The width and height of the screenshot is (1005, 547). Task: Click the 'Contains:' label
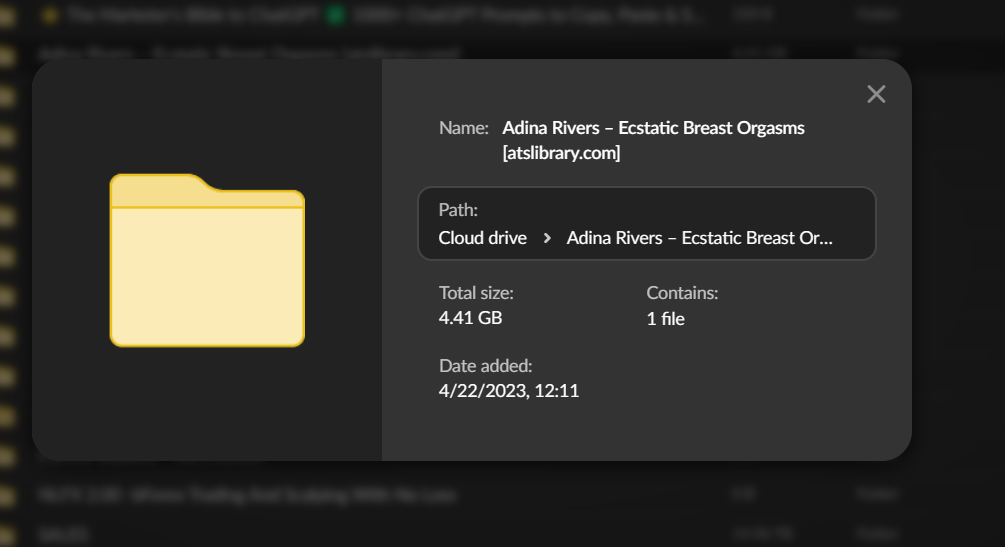[682, 293]
